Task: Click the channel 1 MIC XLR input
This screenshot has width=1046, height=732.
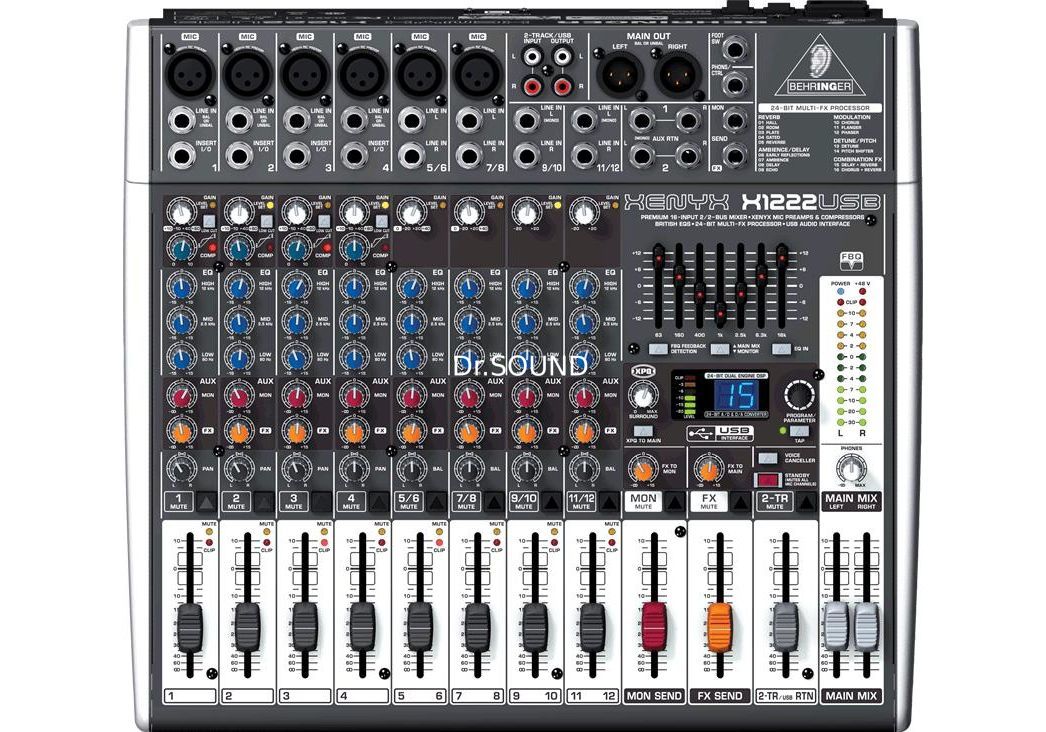Action: (191, 73)
